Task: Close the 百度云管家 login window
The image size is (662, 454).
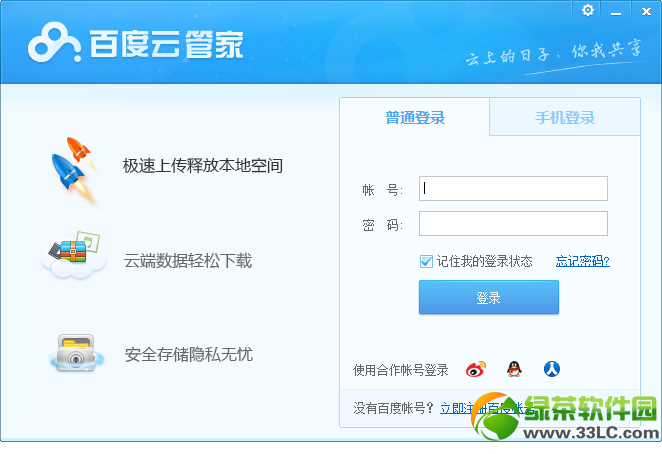Action: pyautogui.click(x=646, y=11)
